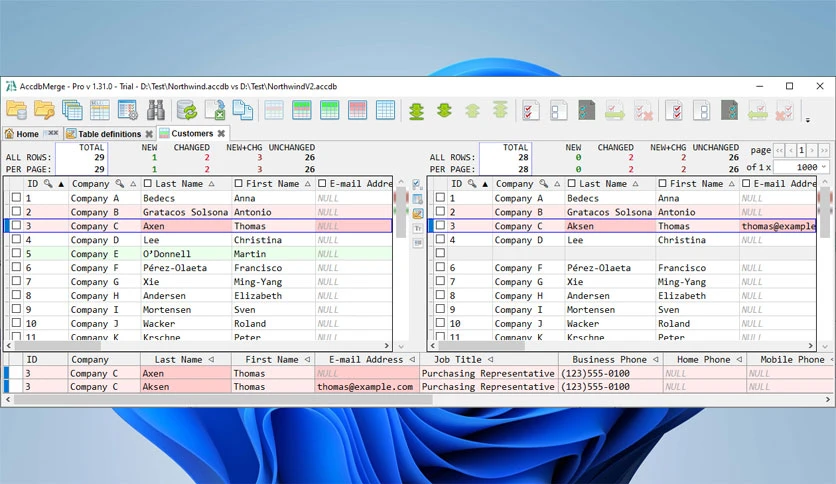Click the search icon beside right Company header
836x484 pixels.
[x=543, y=183]
